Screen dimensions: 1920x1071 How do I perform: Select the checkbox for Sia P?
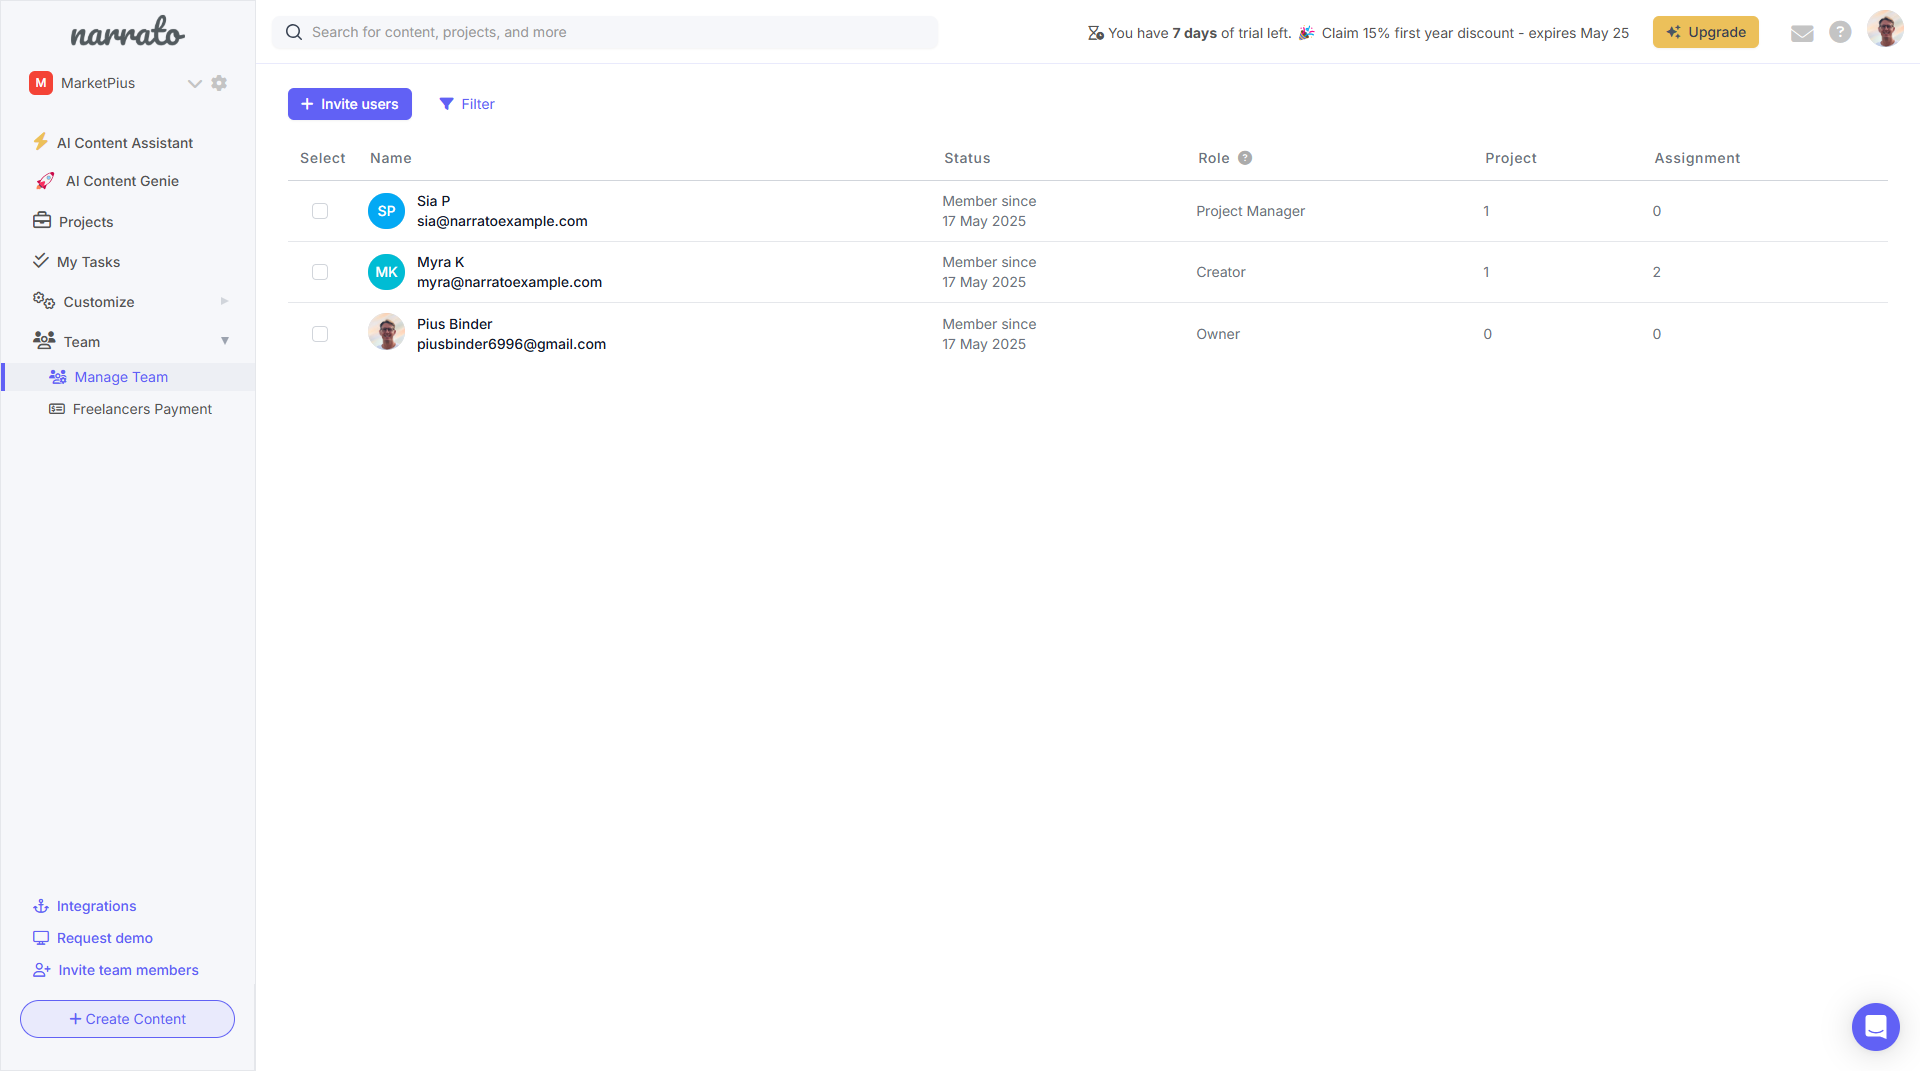point(320,211)
